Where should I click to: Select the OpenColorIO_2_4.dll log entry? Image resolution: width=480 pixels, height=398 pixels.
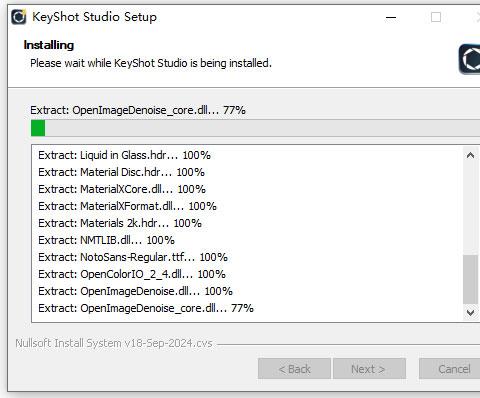pos(132,274)
